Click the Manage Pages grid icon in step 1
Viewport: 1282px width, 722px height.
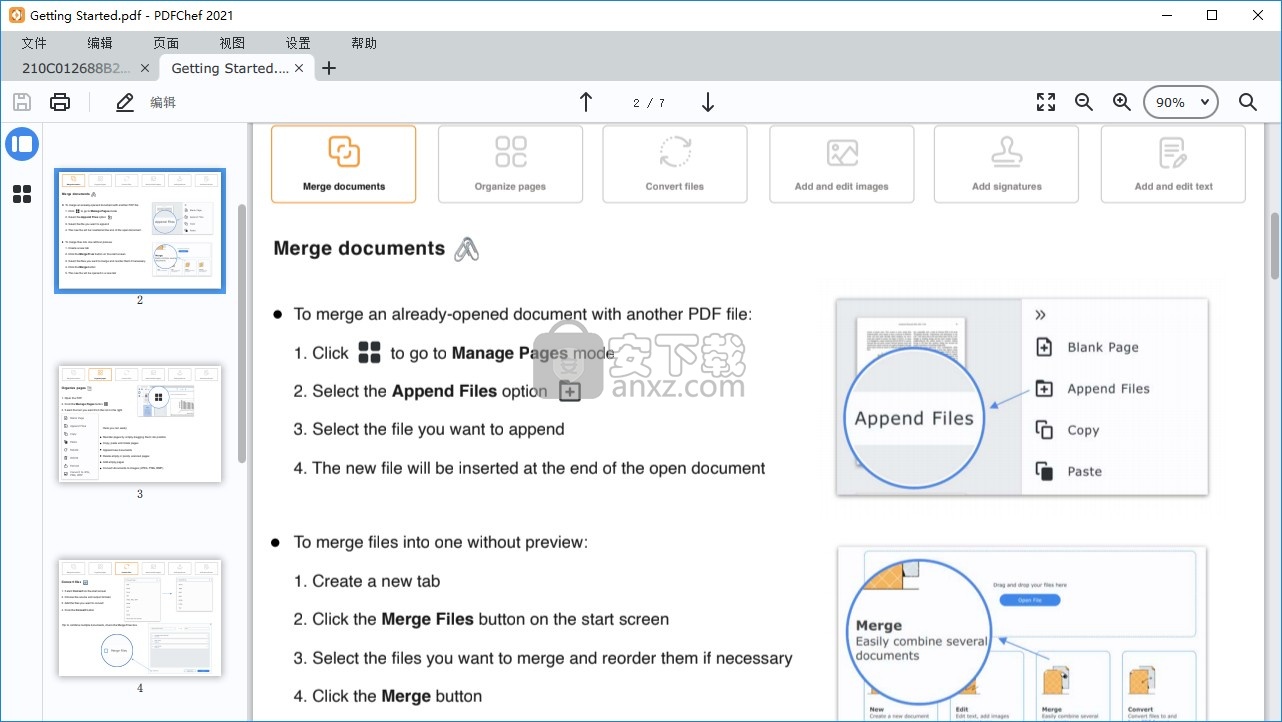370,352
